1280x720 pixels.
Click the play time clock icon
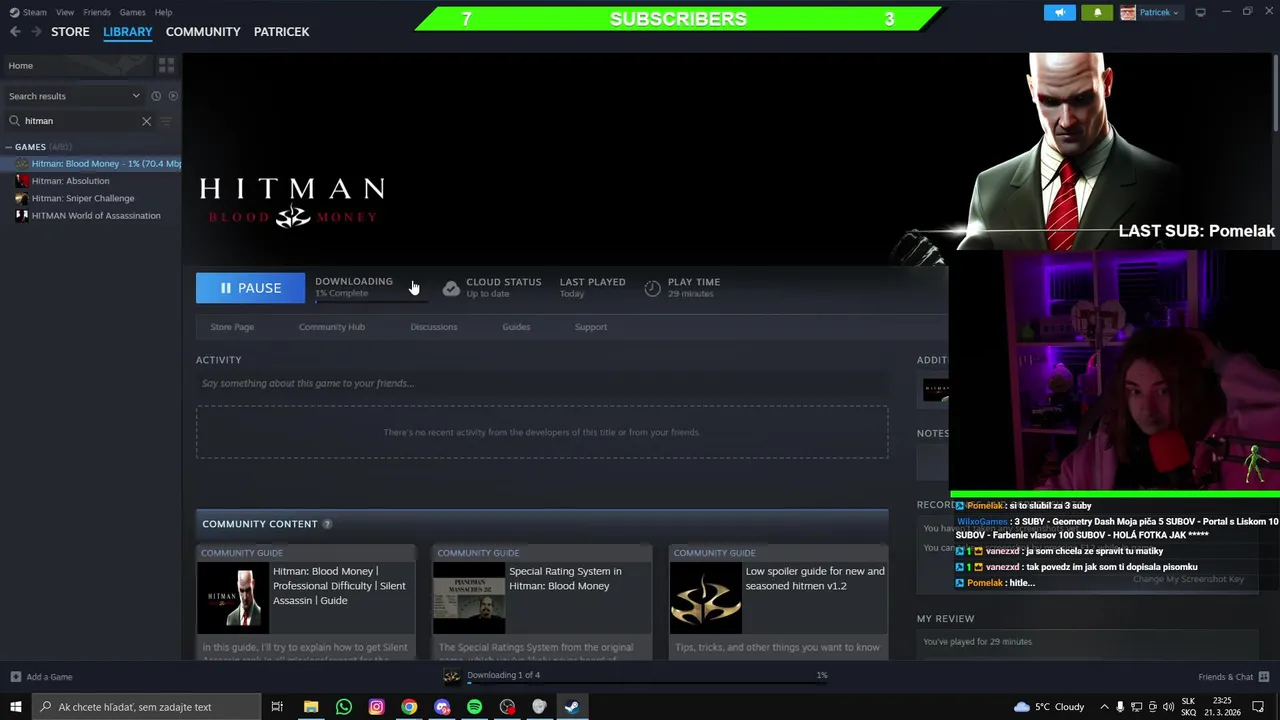click(652, 288)
